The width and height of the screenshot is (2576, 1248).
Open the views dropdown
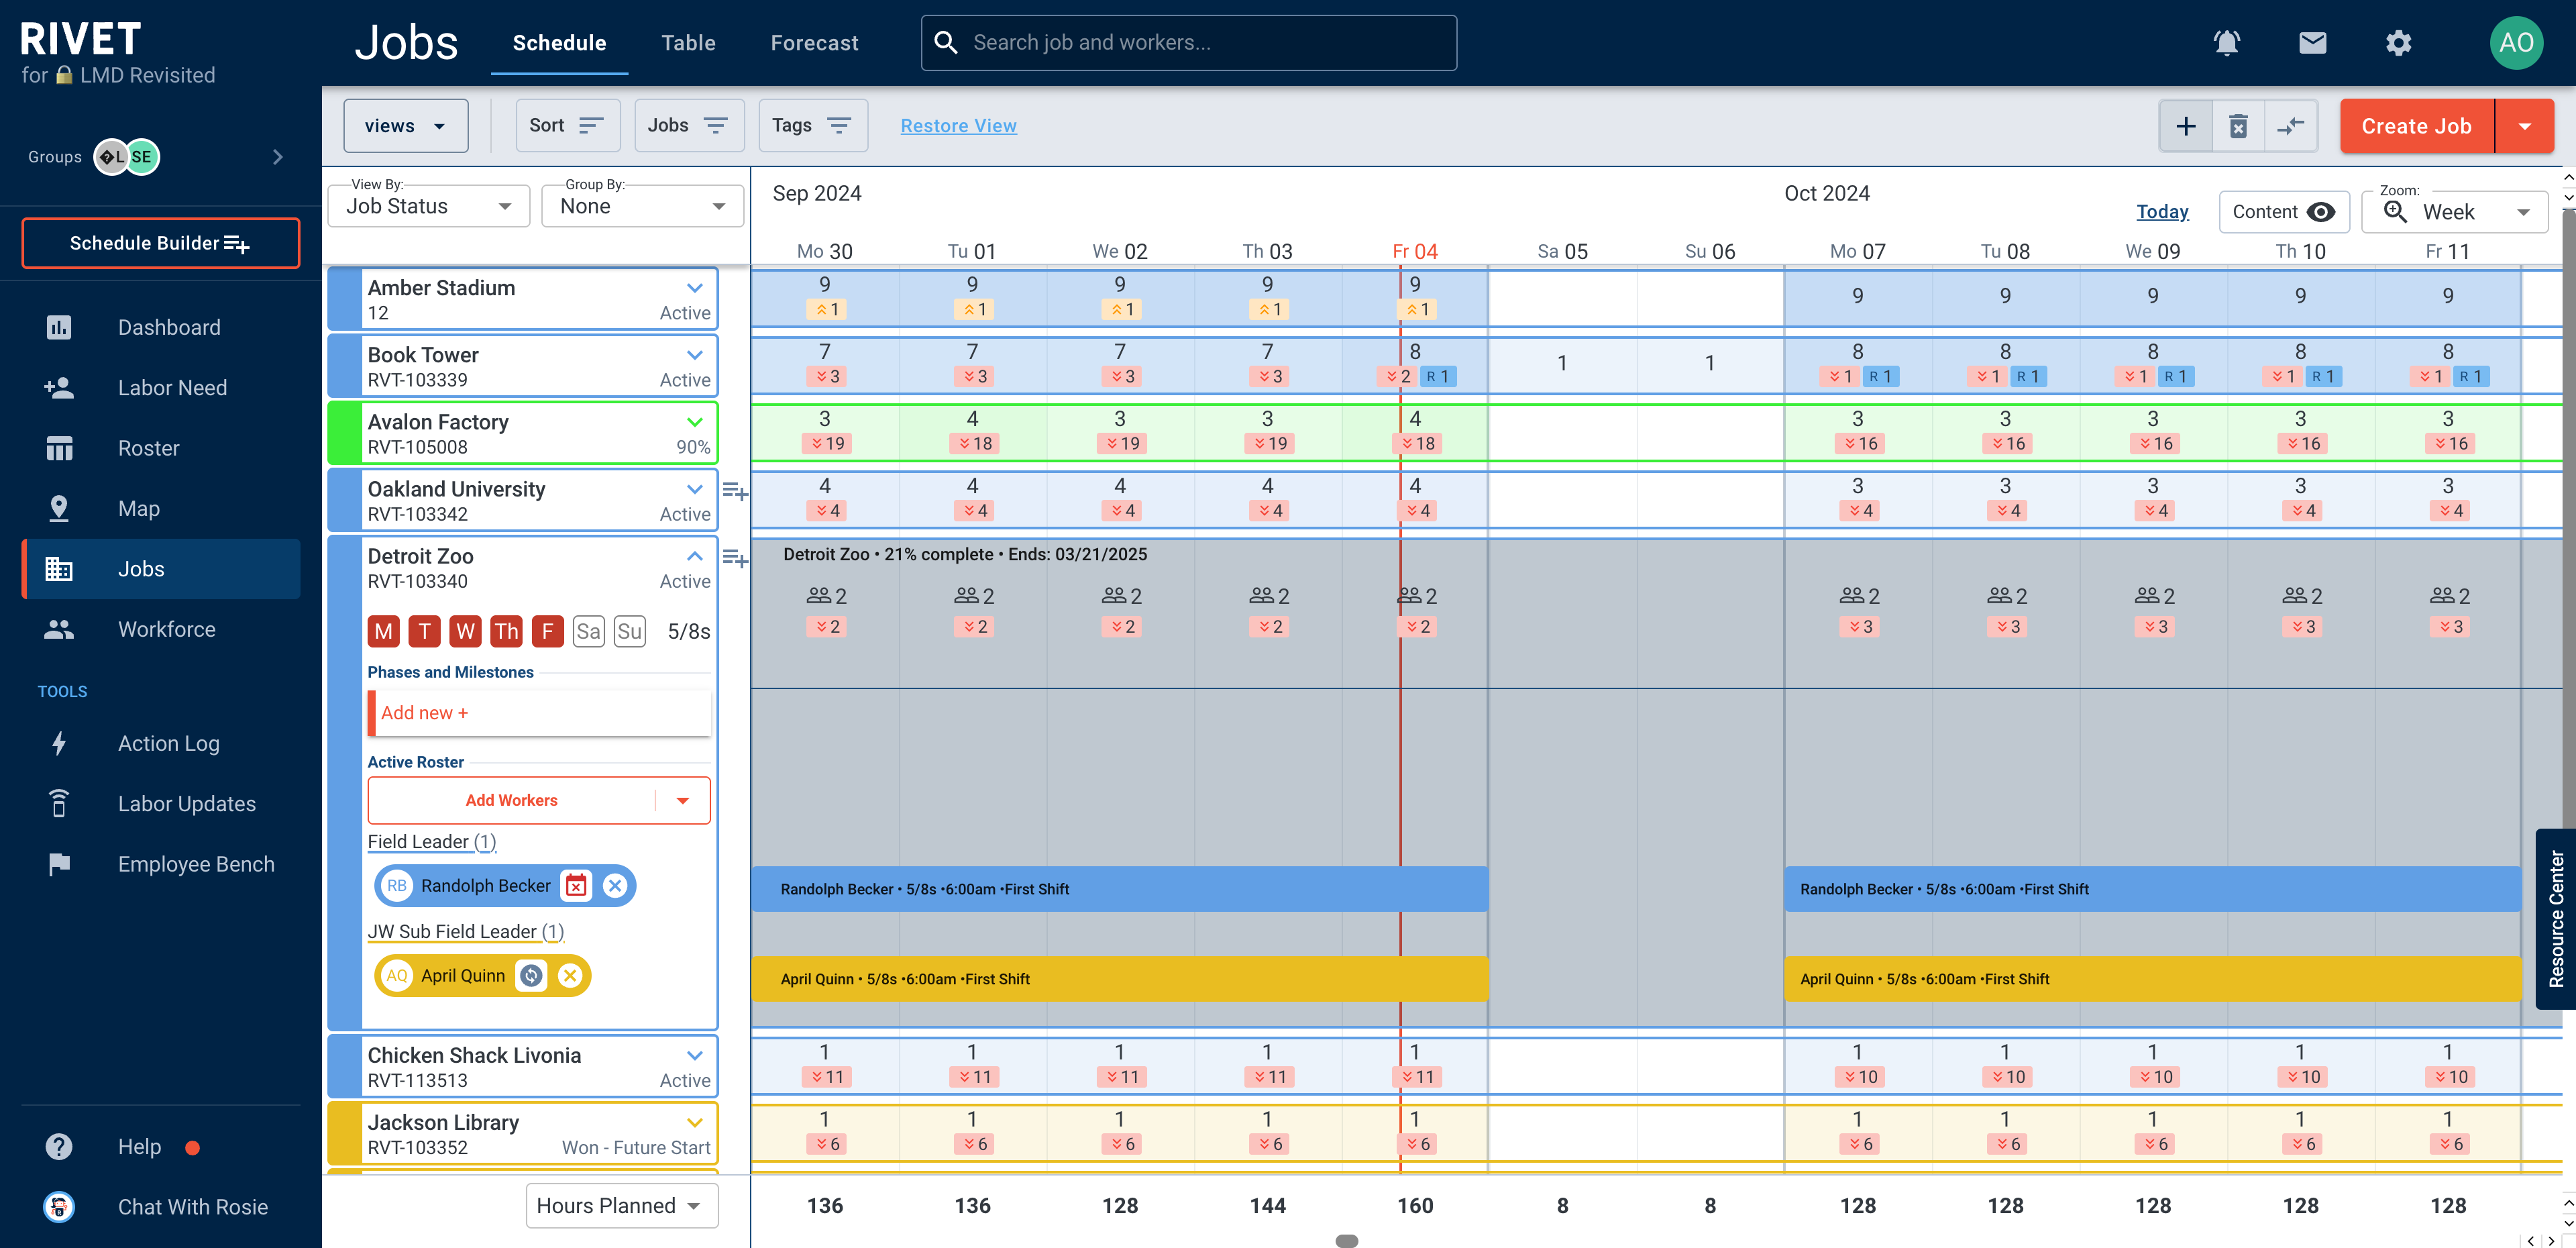pos(405,126)
